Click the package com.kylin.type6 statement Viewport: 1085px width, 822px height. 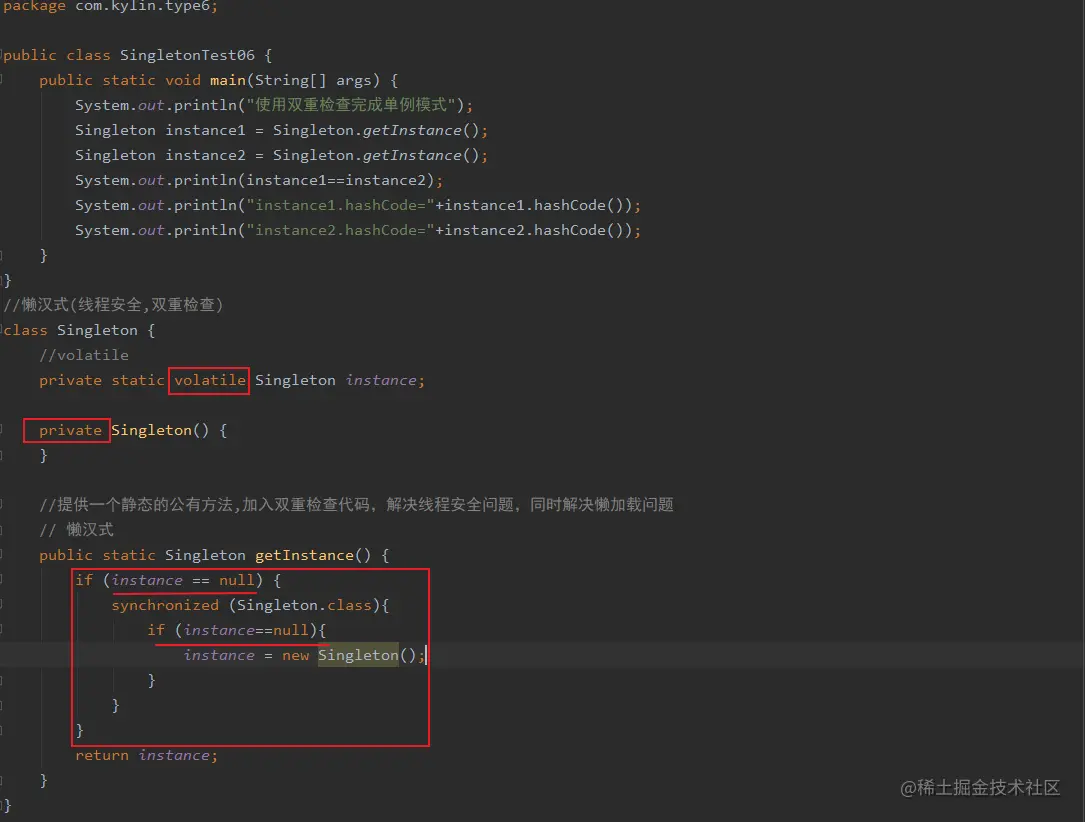click(x=111, y=6)
